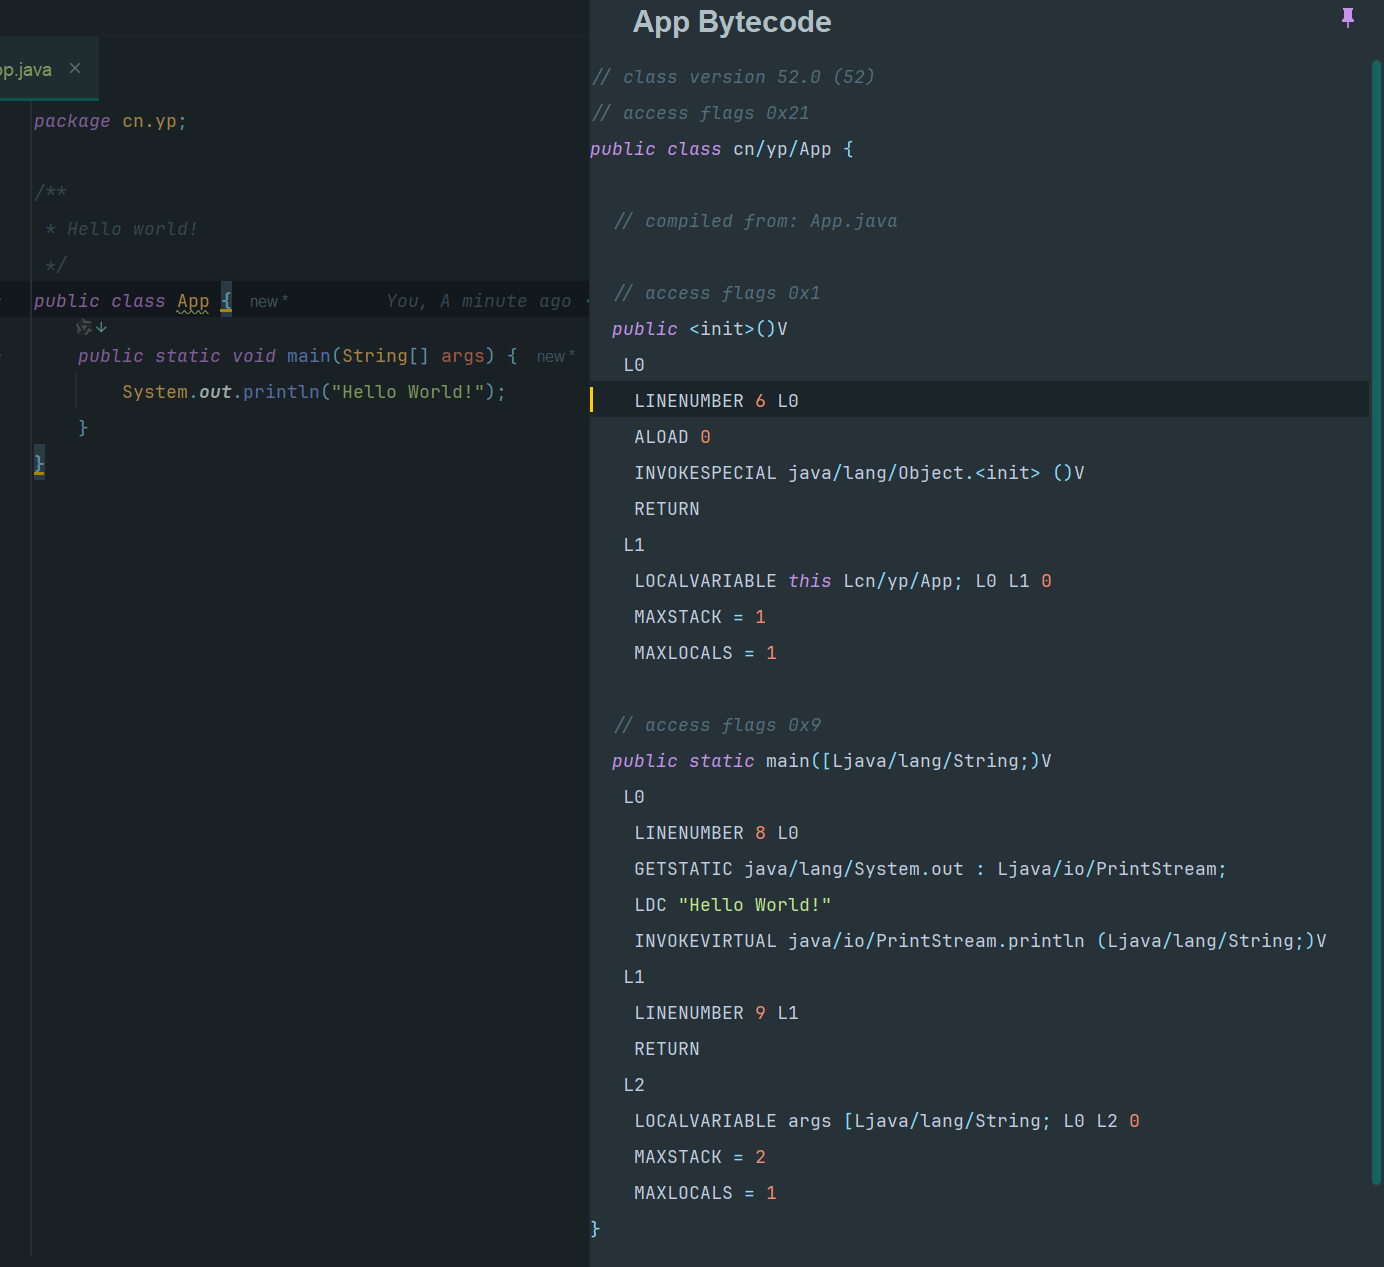Image resolution: width=1384 pixels, height=1267 pixels.
Task: Click 'new *' hint next to class App
Action: pyautogui.click(x=269, y=301)
